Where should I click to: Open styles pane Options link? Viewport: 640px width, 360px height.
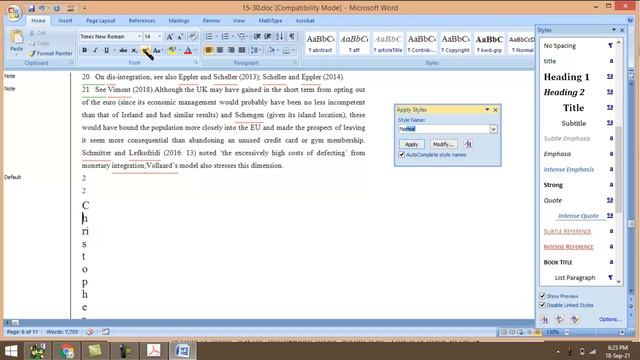[610, 319]
